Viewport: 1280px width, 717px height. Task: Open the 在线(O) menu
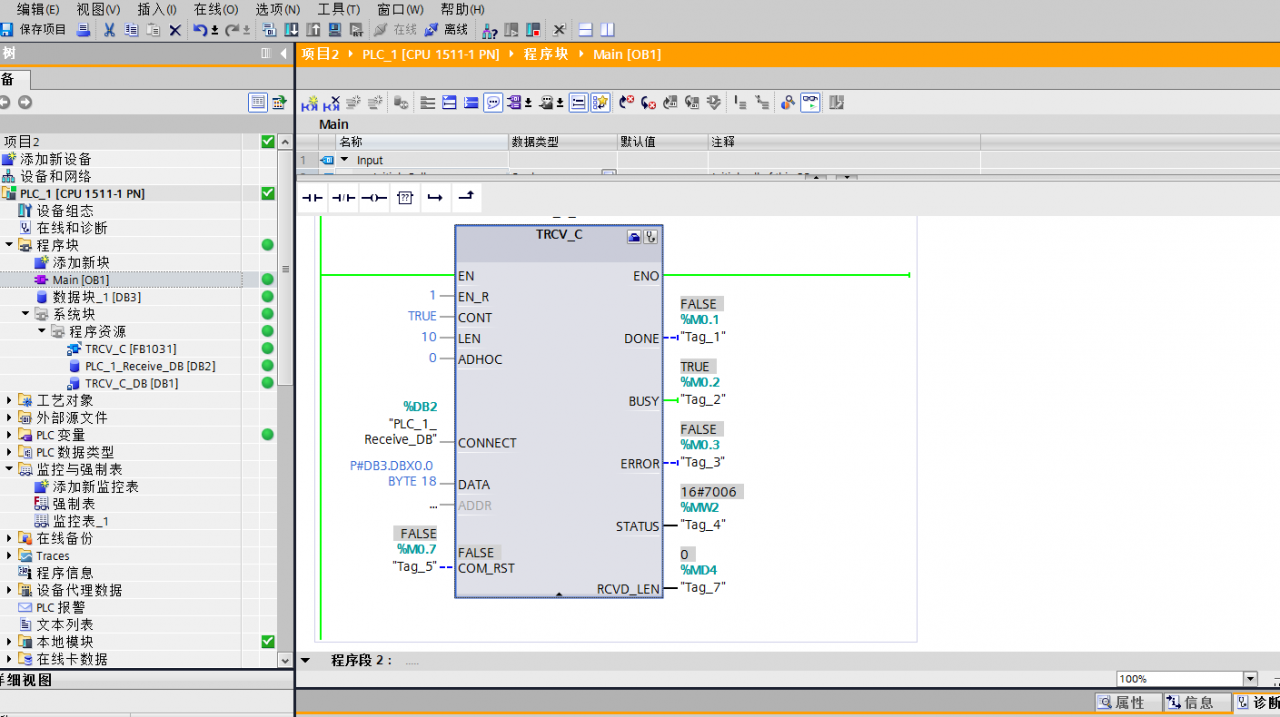pyautogui.click(x=216, y=9)
